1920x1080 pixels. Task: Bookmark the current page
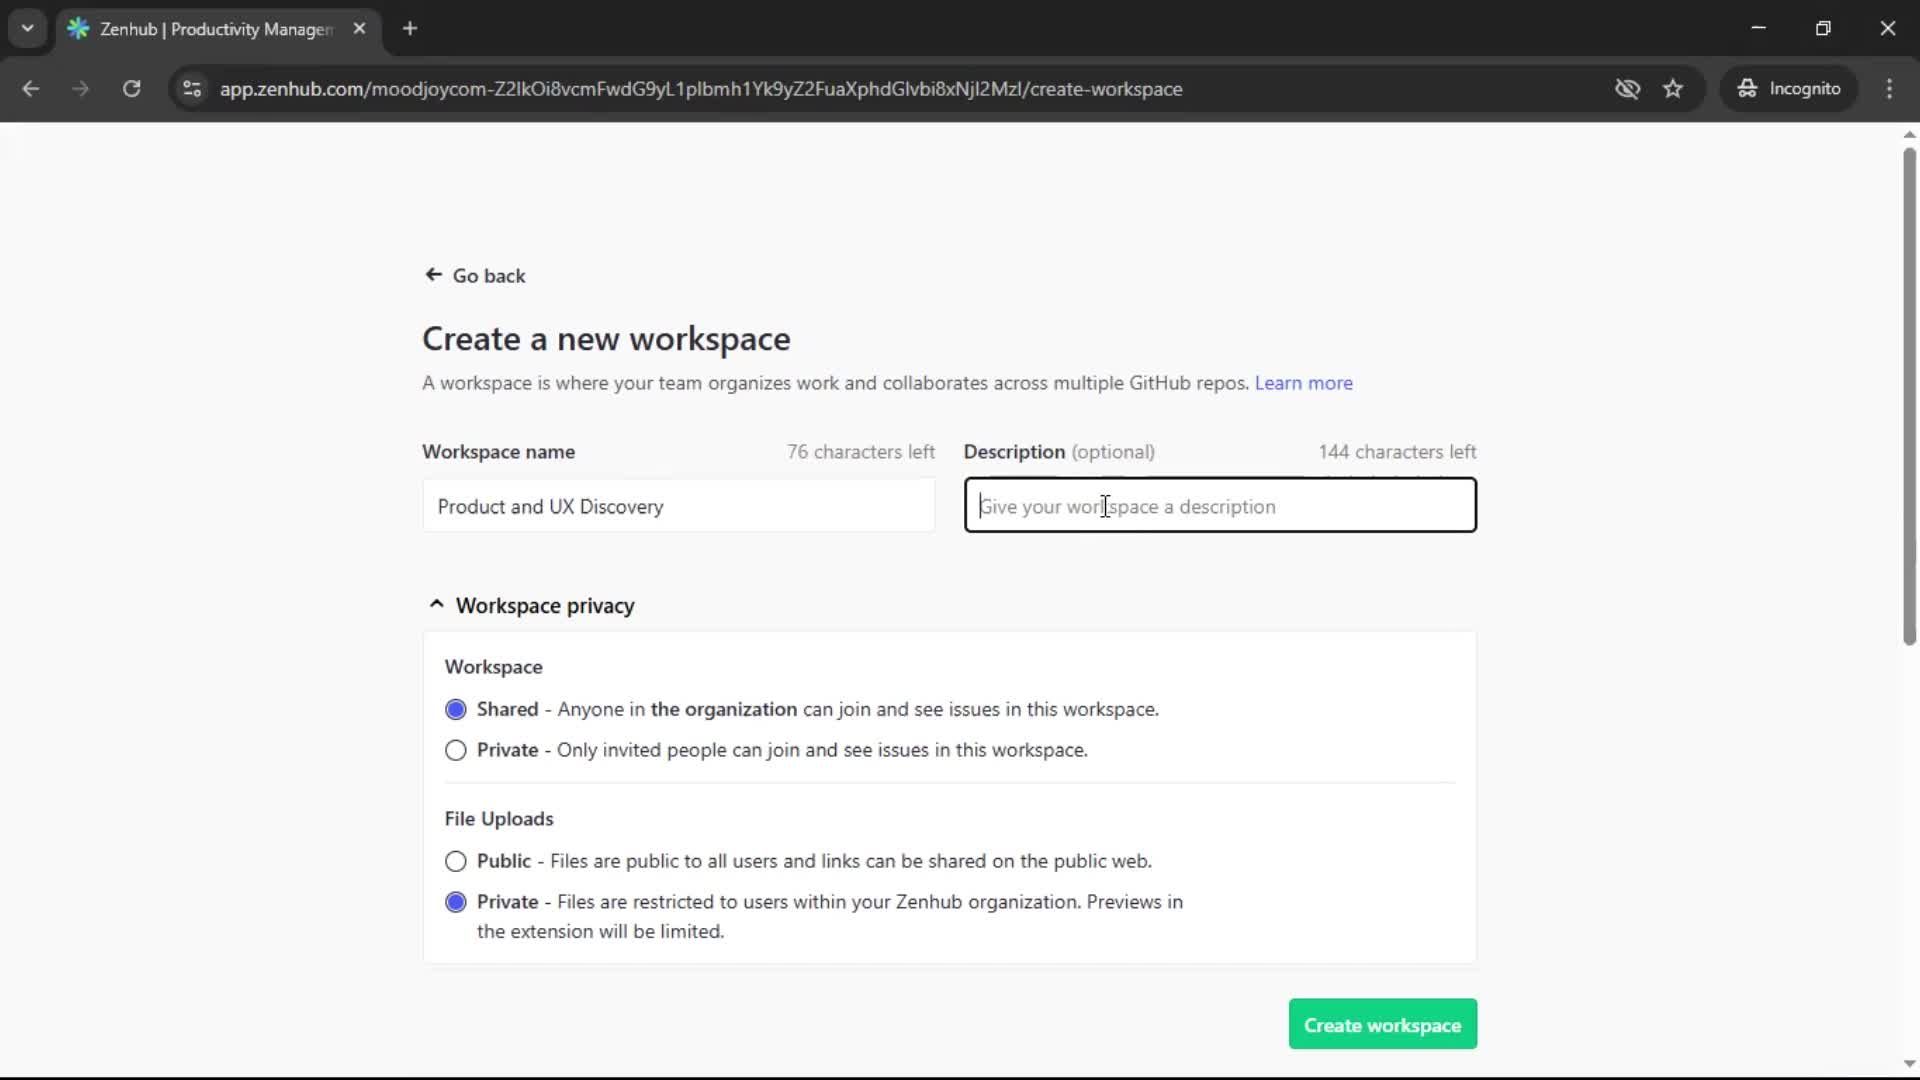1673,88
